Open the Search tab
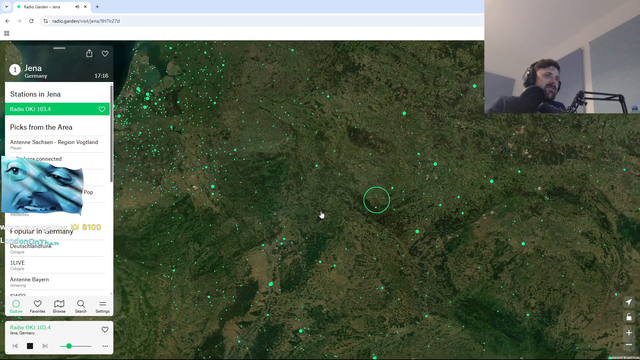The width and height of the screenshot is (640, 360). 81,306
